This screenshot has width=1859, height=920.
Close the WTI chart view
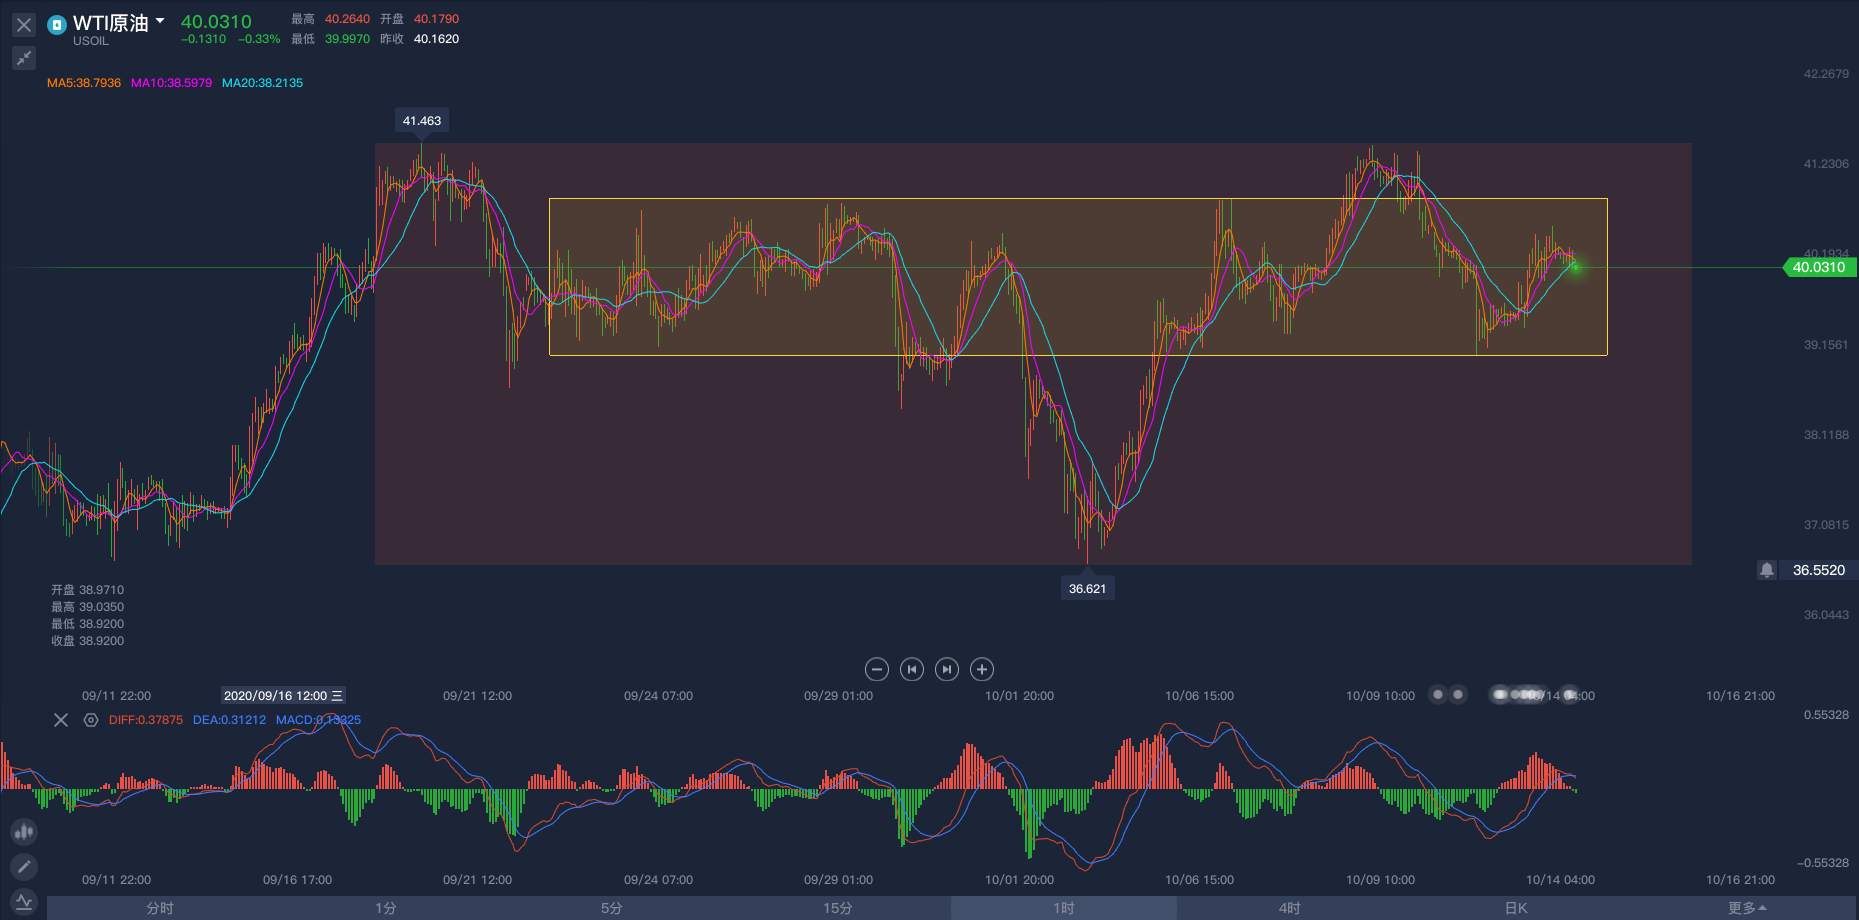point(24,24)
